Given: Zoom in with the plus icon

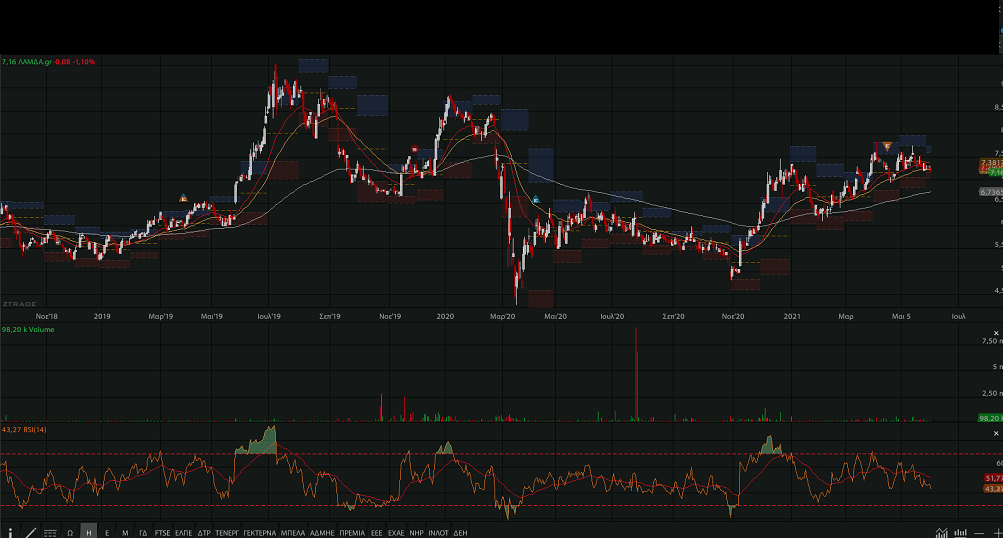Looking at the screenshot, I should [995, 533].
